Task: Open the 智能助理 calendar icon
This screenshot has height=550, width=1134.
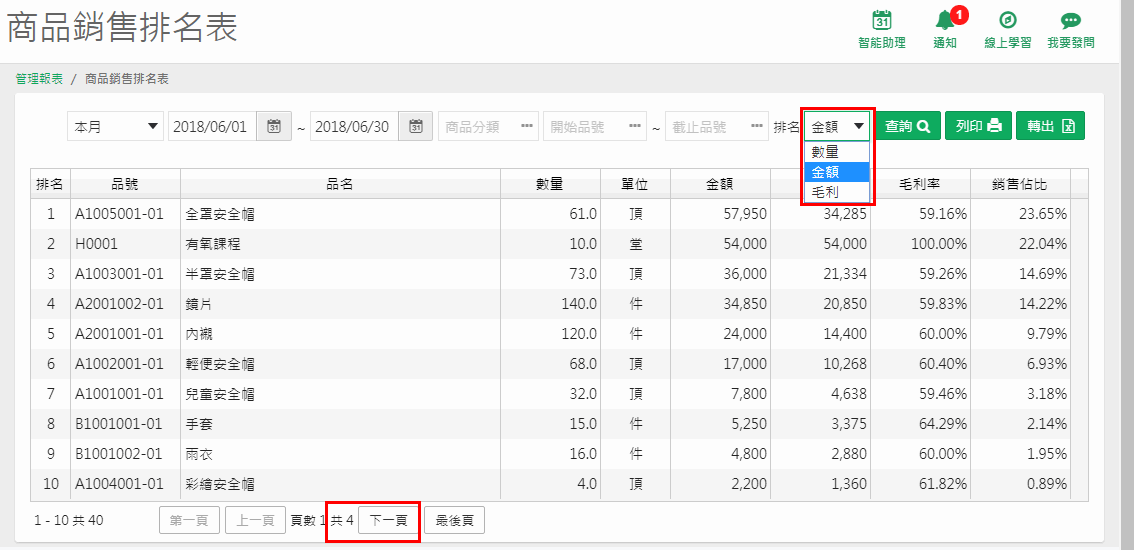Action: pos(882,20)
